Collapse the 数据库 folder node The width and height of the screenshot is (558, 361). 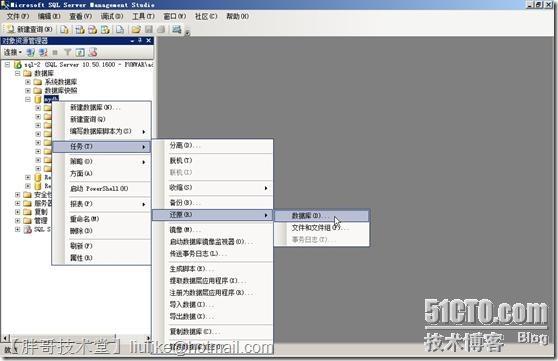tap(17, 73)
